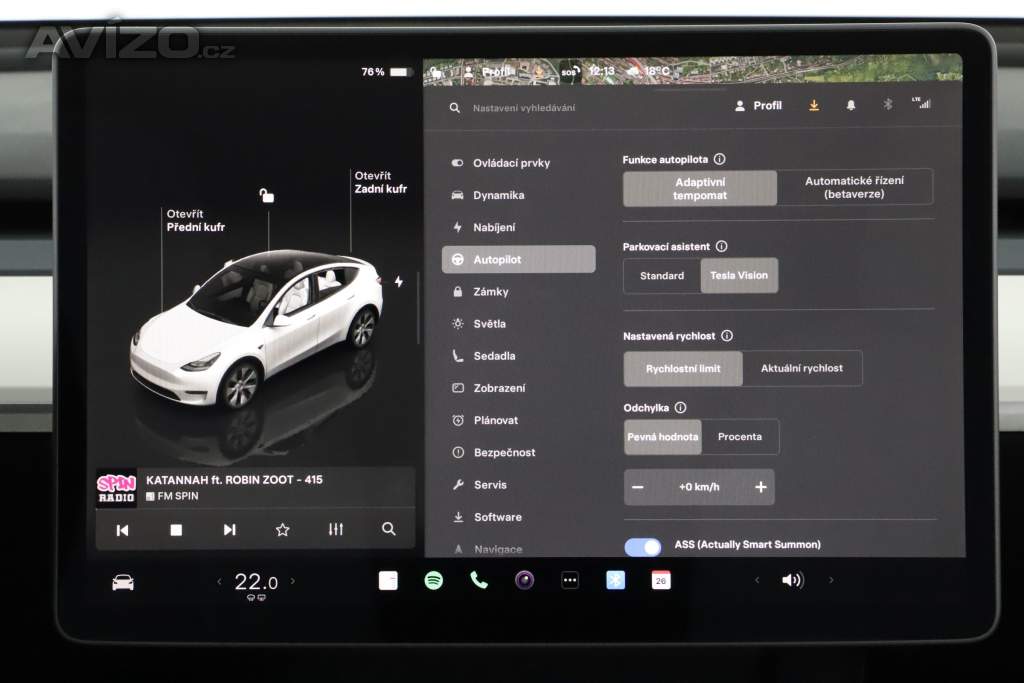Open the Phone app

(479, 580)
